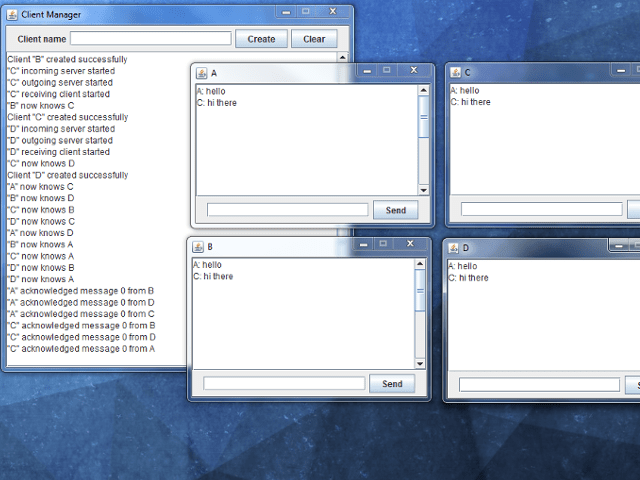Click scroll-down arrow in window B chat area
This screenshot has width=640, height=480.
(419, 362)
